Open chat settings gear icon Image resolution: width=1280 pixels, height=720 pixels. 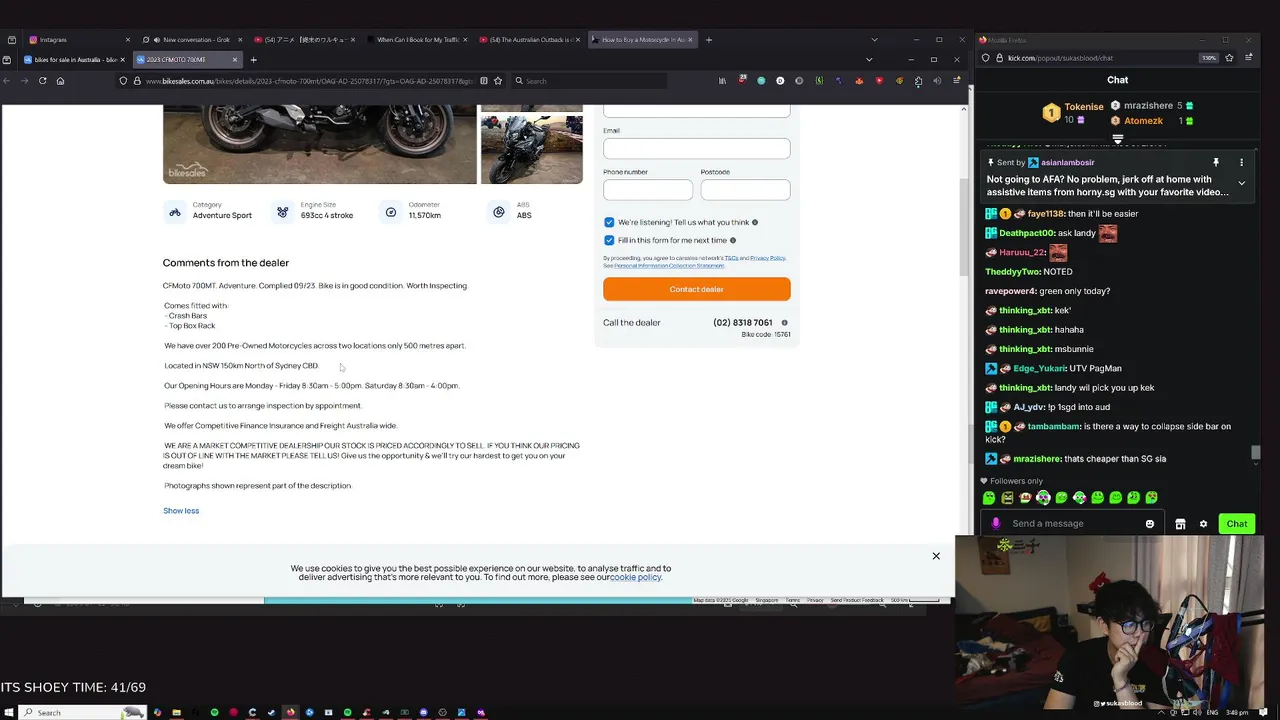click(x=1203, y=524)
